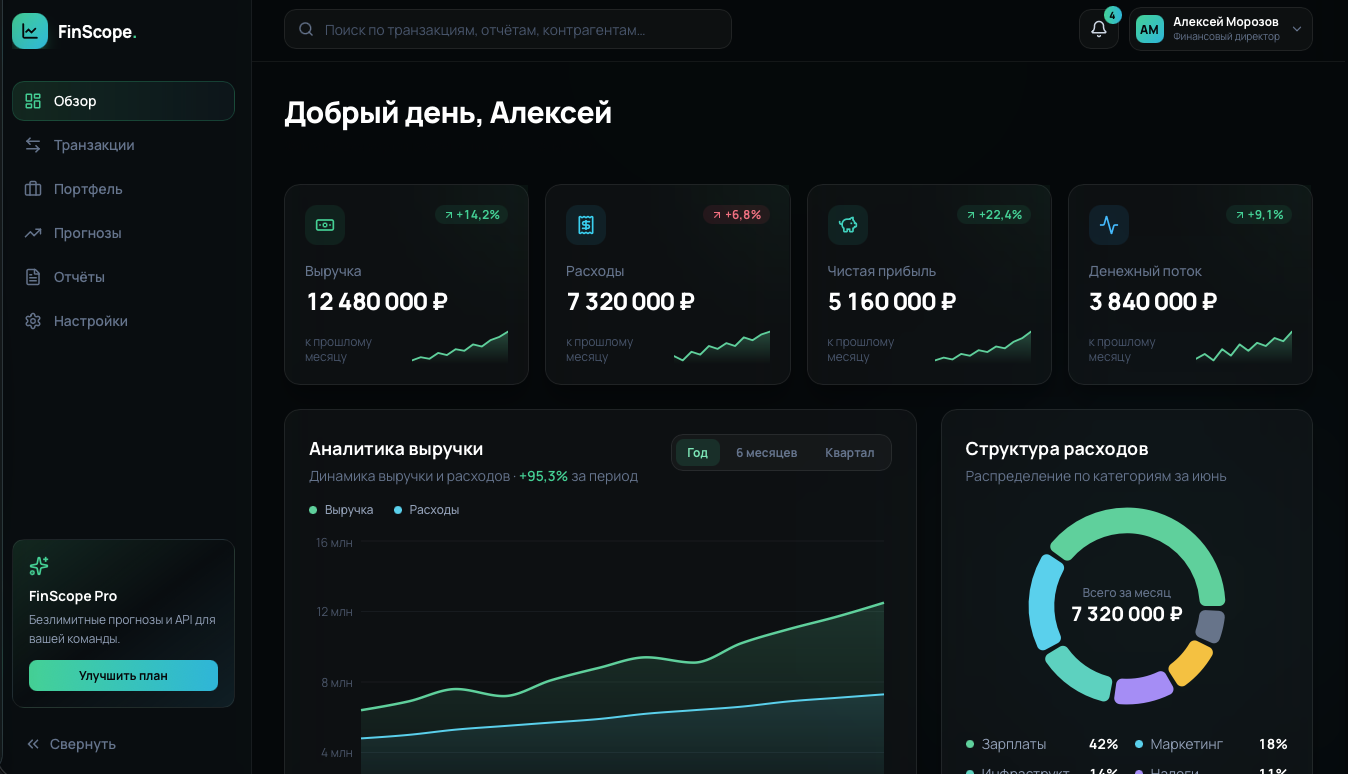1348x774 pixels.
Task: Switch chart to 6 месяцев
Action: (766, 453)
